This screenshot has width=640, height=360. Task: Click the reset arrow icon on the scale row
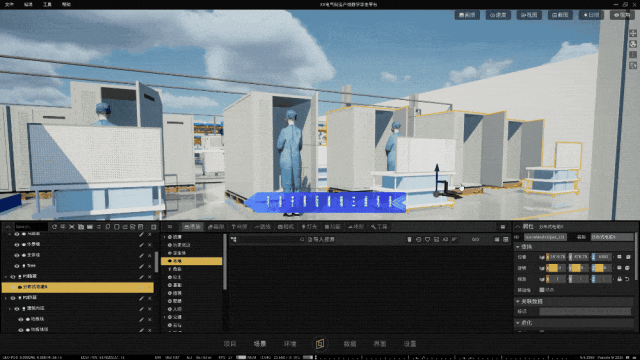click(627, 279)
